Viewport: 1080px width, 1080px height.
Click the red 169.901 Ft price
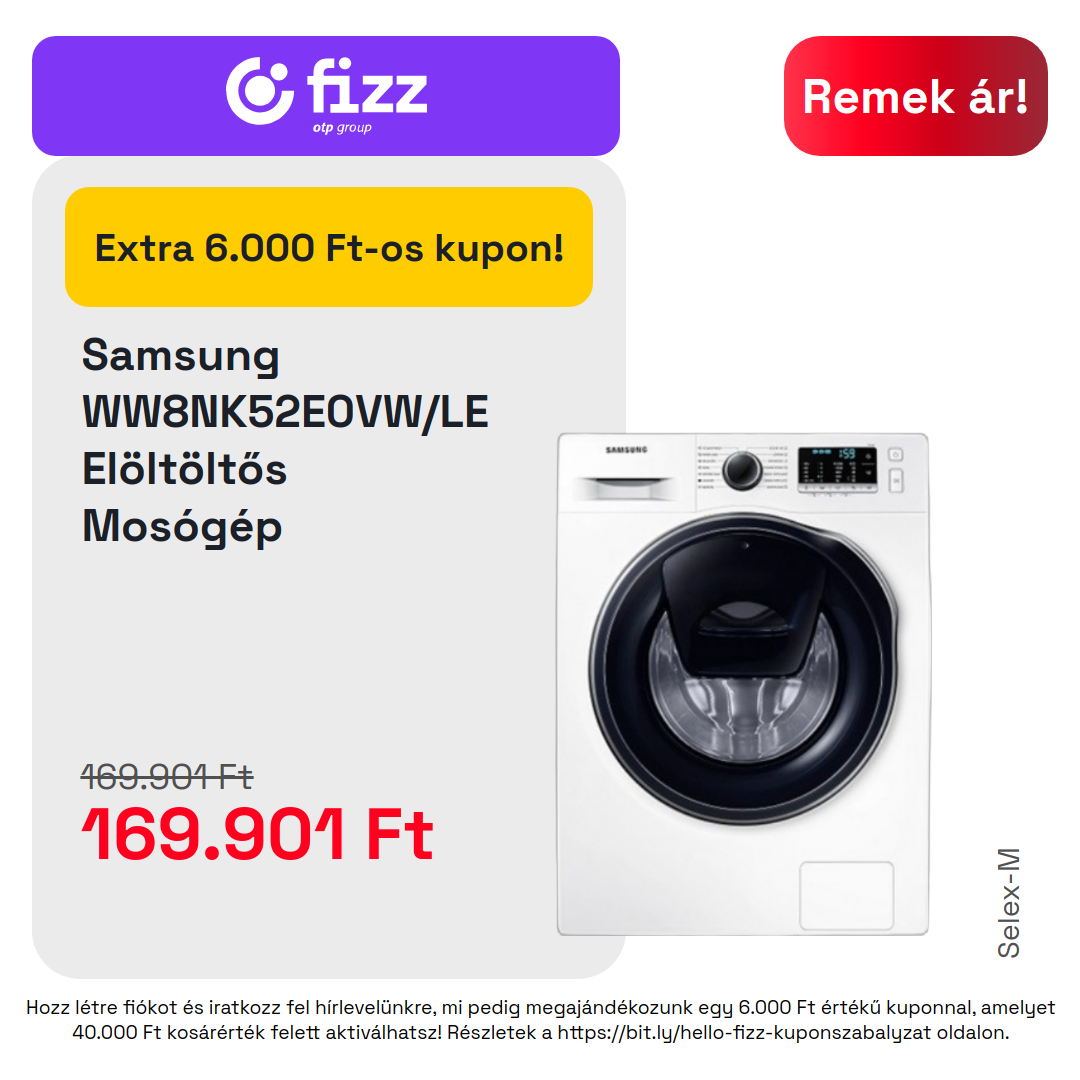(x=257, y=835)
